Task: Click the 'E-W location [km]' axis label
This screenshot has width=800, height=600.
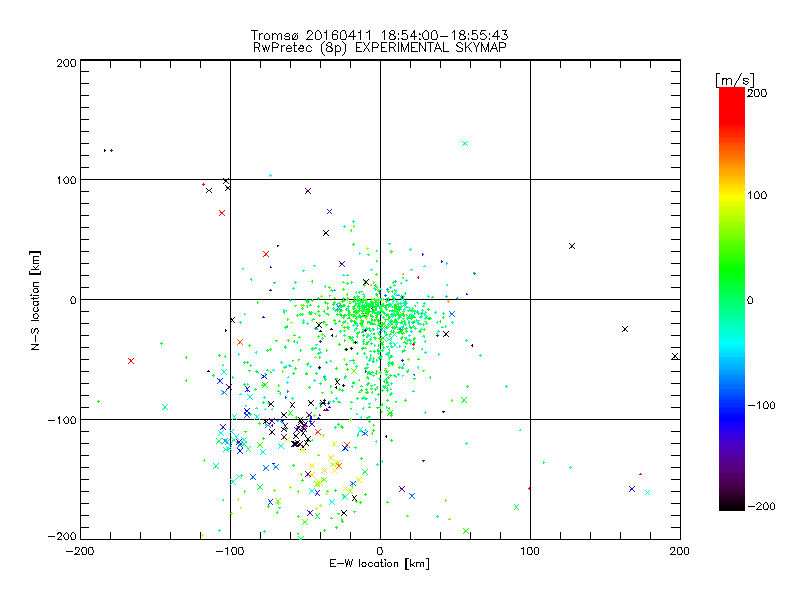Action: click(x=380, y=563)
